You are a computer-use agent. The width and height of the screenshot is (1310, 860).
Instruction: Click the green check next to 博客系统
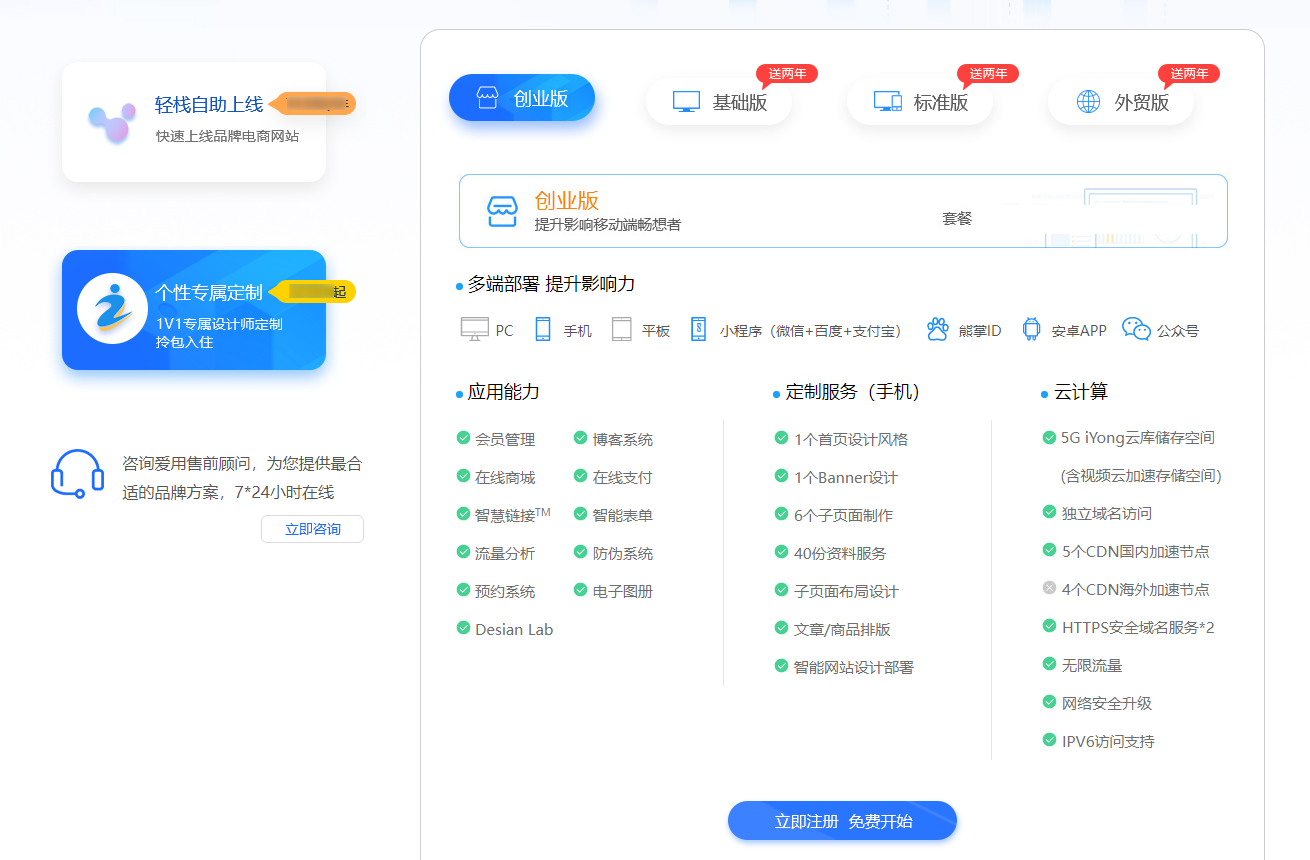tap(580, 438)
